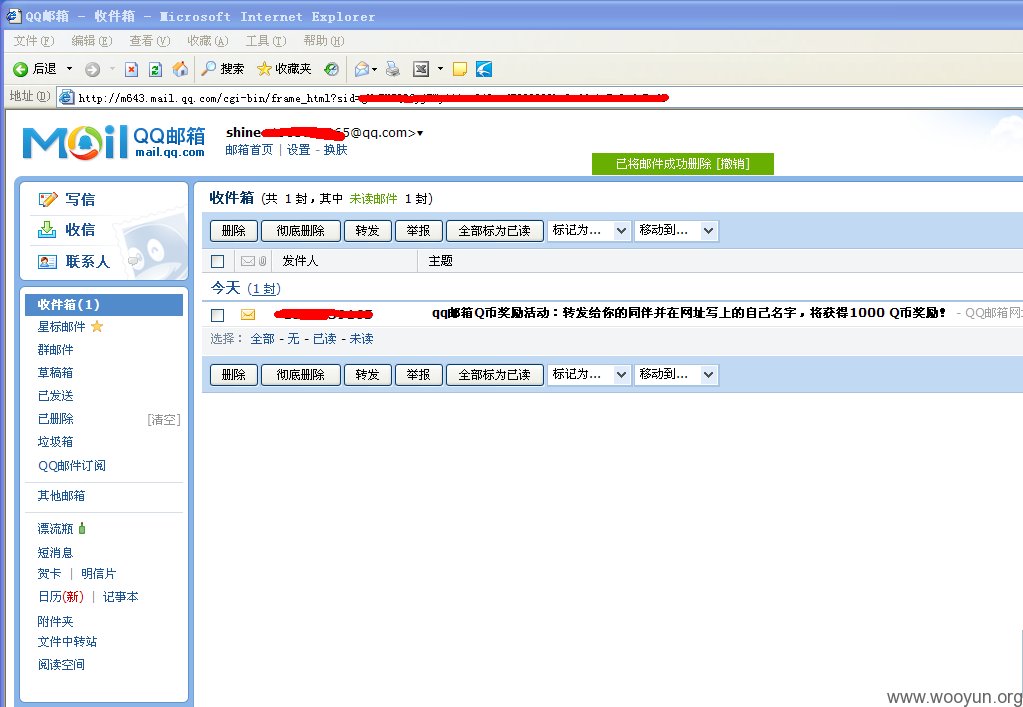Click the QQ邮箱 Mail logo
This screenshot has width=1023, height=707.
click(x=114, y=142)
